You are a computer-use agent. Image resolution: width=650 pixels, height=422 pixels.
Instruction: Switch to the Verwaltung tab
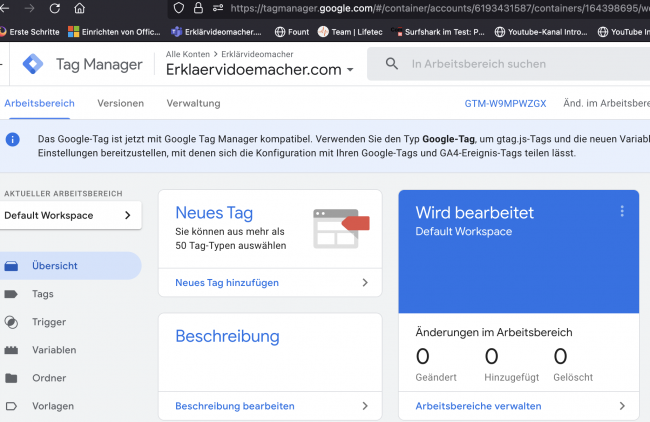point(193,103)
